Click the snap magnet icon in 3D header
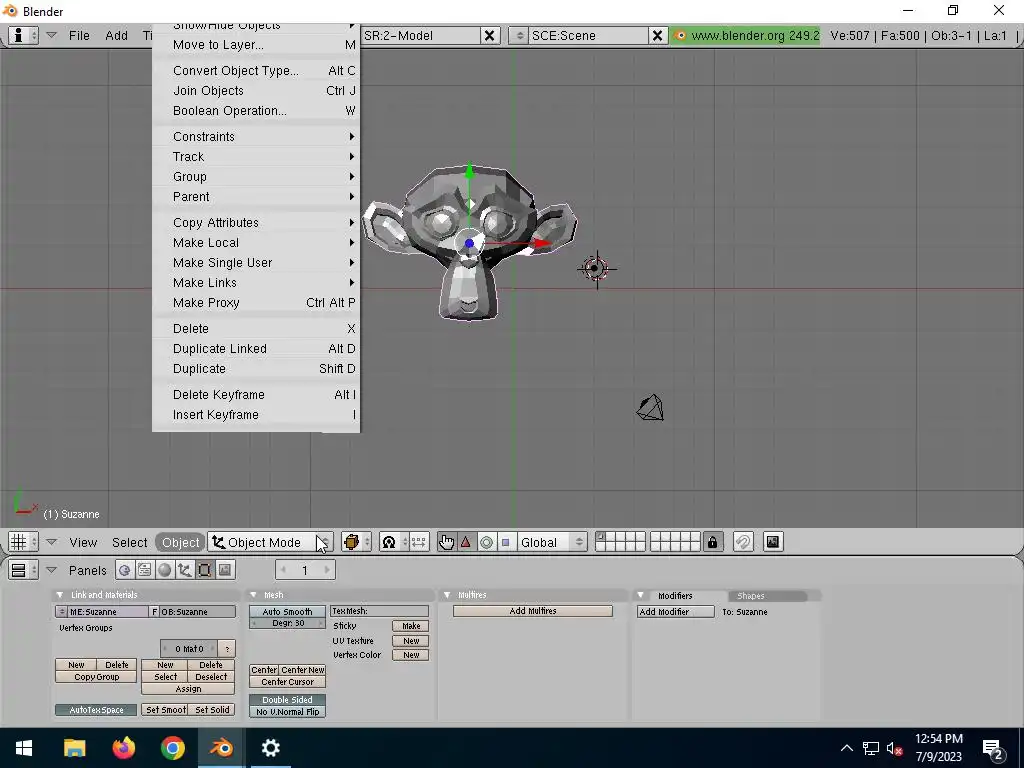 [x=743, y=542]
